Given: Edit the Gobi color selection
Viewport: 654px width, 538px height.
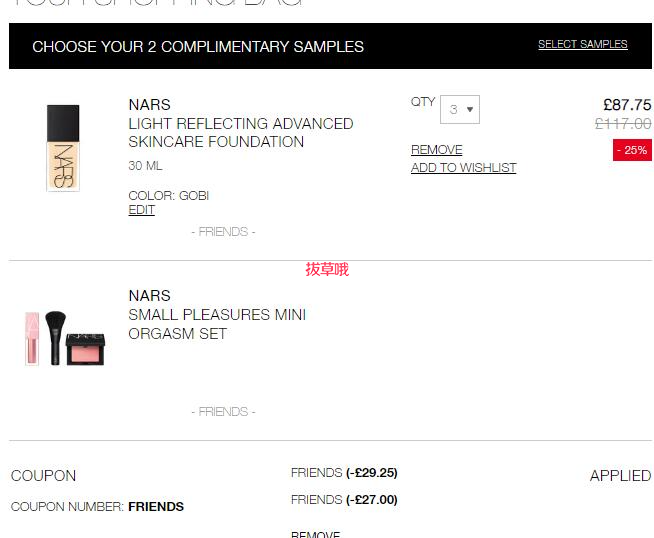Looking at the screenshot, I should (141, 210).
